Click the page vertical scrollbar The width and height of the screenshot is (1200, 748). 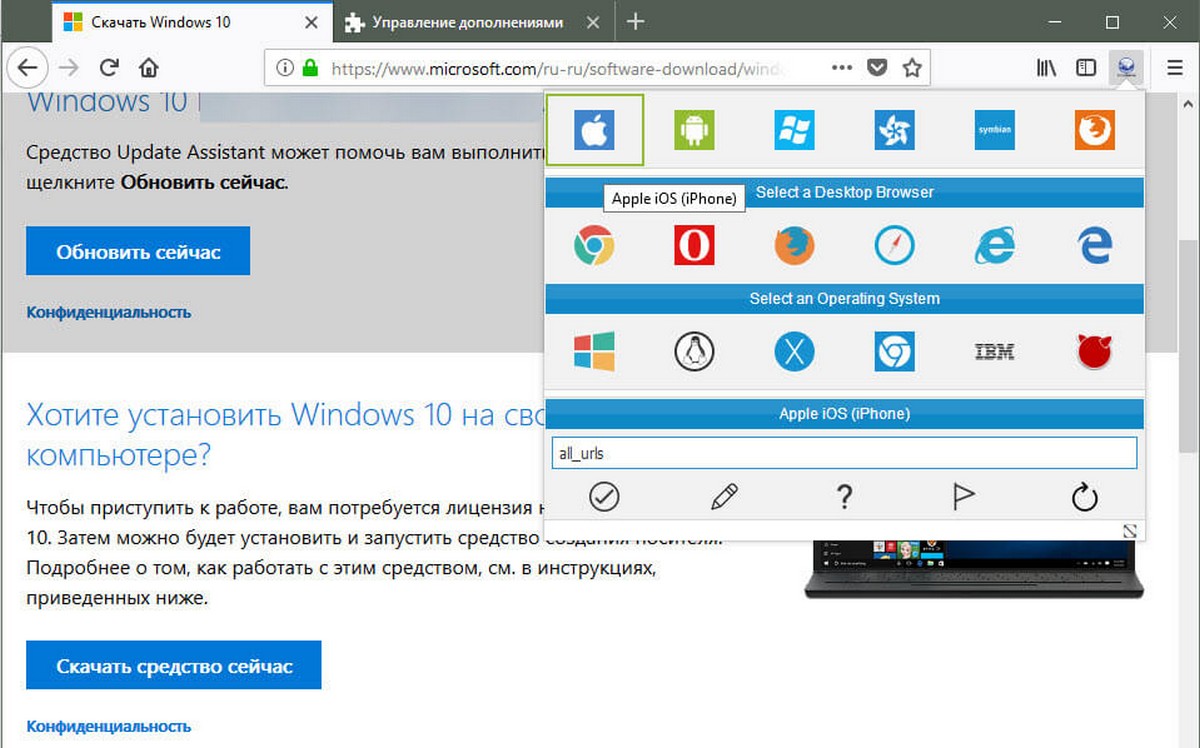tap(1188, 345)
